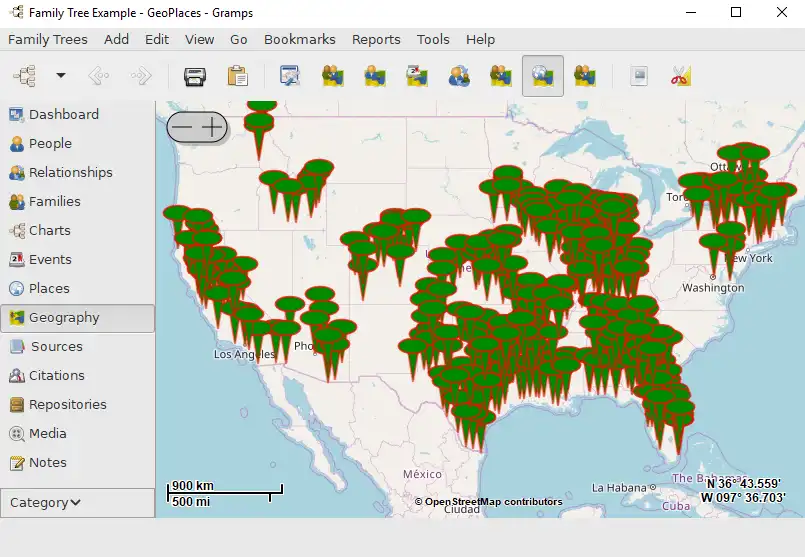
Task: Click the Manage Family Trees toolbar icon
Action: pyautogui.click(x=24, y=76)
